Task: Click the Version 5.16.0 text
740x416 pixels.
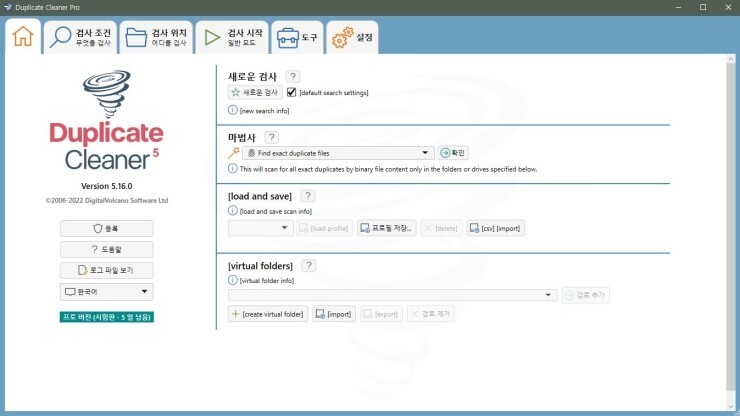Action: (x=107, y=186)
